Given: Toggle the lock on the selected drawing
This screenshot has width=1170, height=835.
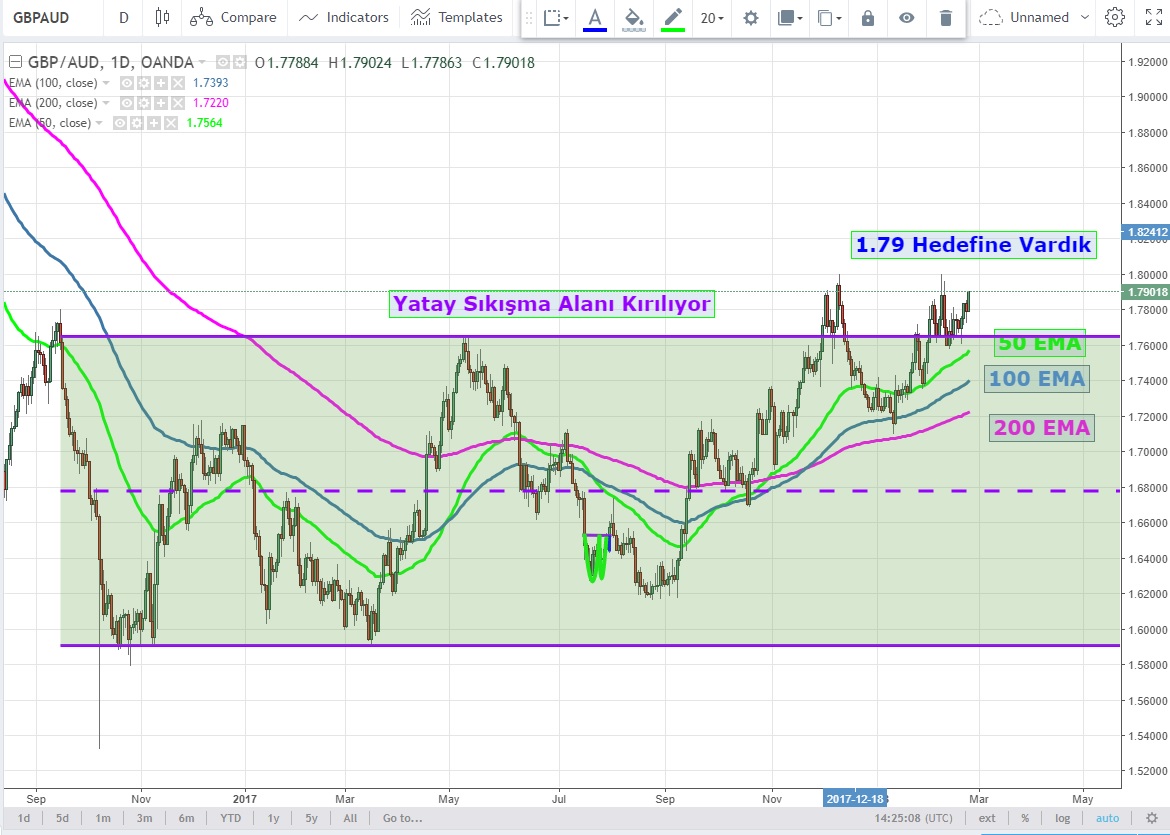Looking at the screenshot, I should [868, 18].
